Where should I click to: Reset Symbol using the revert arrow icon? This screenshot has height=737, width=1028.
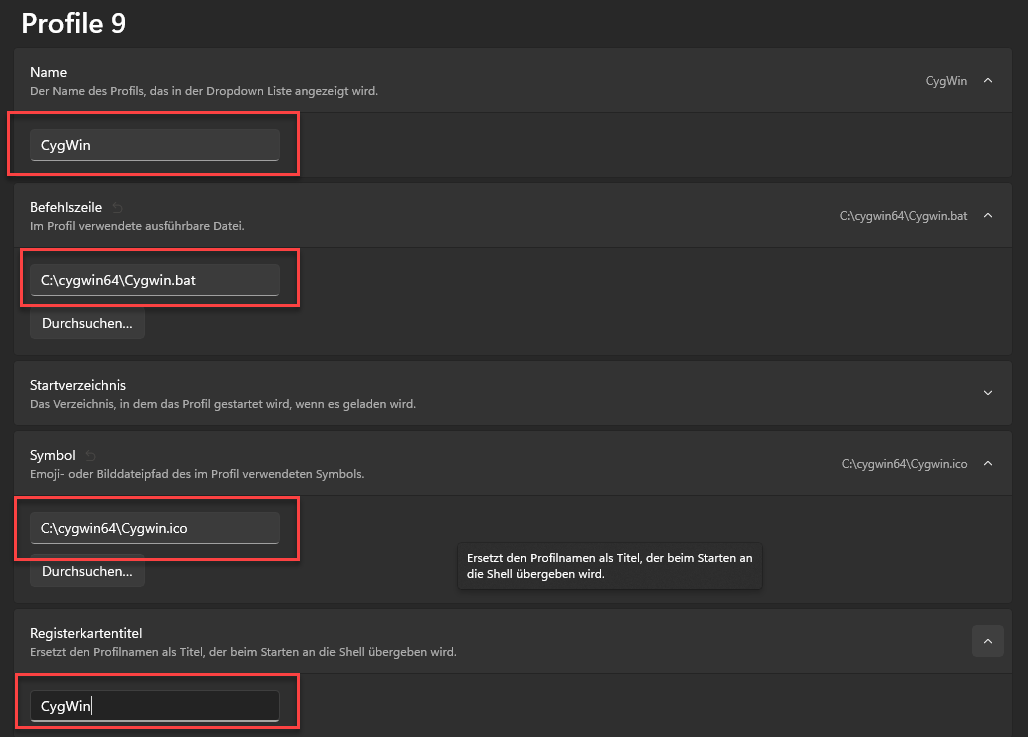click(x=90, y=456)
